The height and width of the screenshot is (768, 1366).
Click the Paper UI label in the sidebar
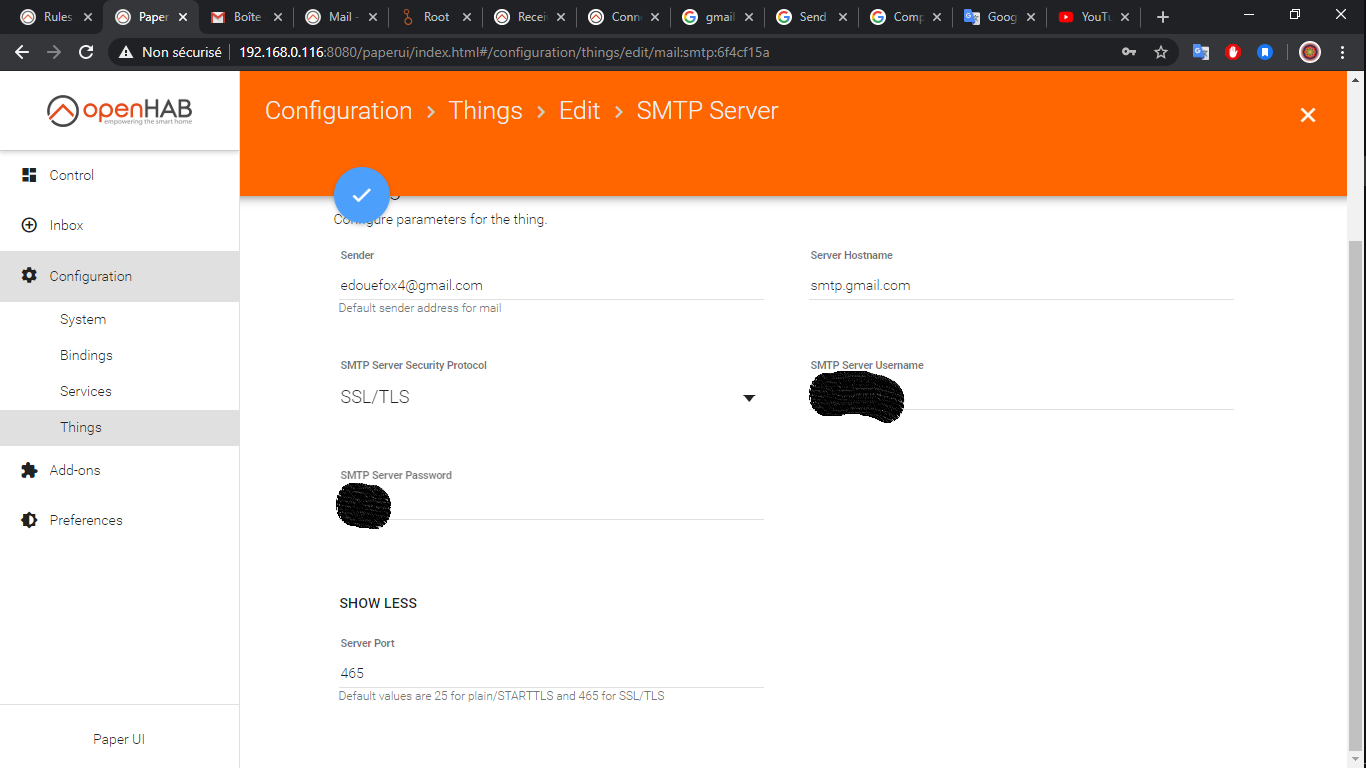[119, 739]
